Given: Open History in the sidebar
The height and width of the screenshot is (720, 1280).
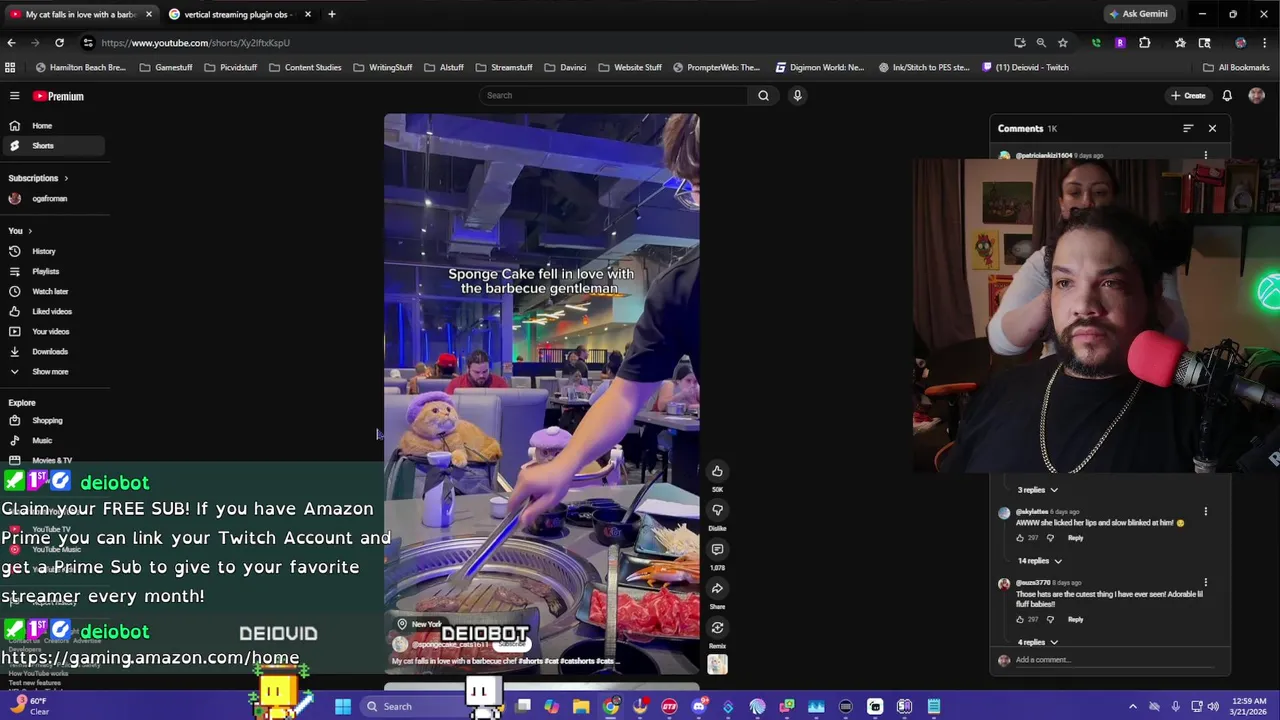Looking at the screenshot, I should (54, 251).
